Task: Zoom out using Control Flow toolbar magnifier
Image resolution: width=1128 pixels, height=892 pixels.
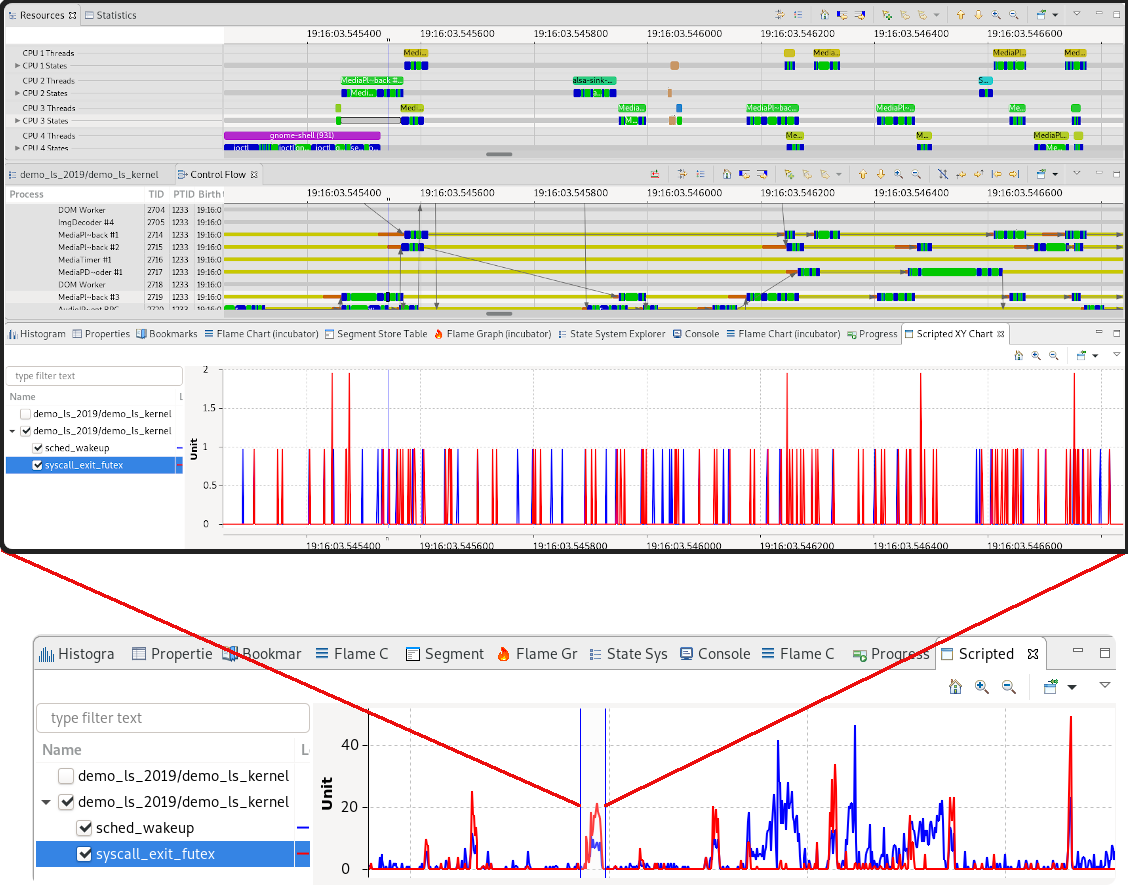Action: 916,174
